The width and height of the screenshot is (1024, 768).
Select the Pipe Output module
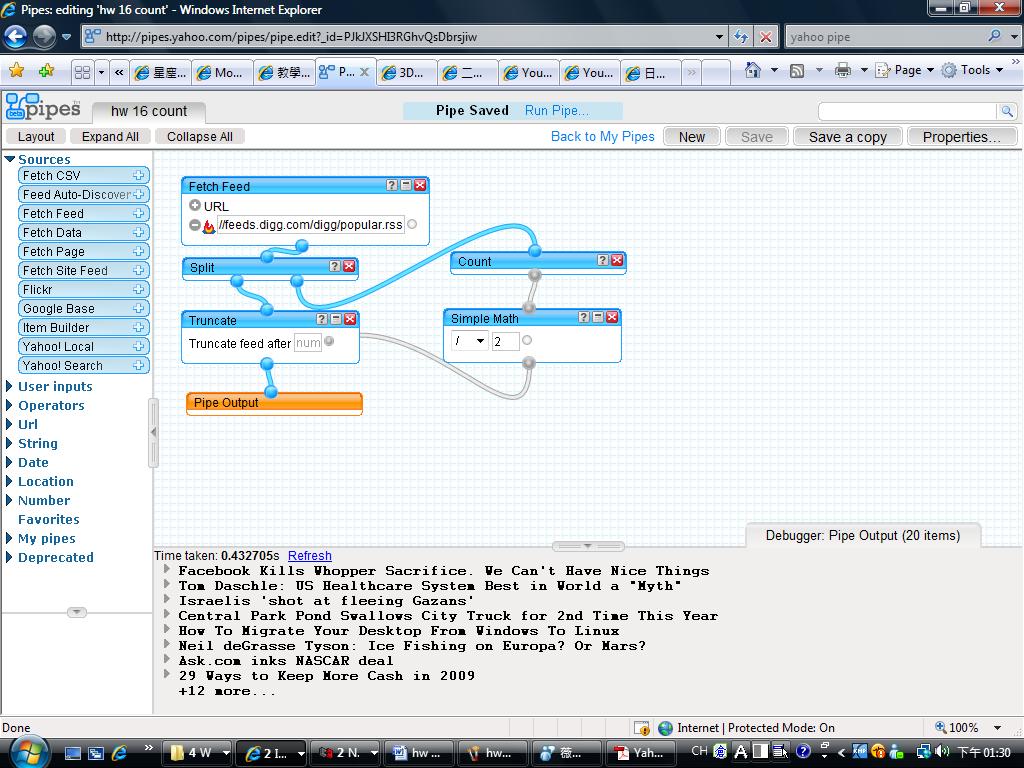coord(274,403)
